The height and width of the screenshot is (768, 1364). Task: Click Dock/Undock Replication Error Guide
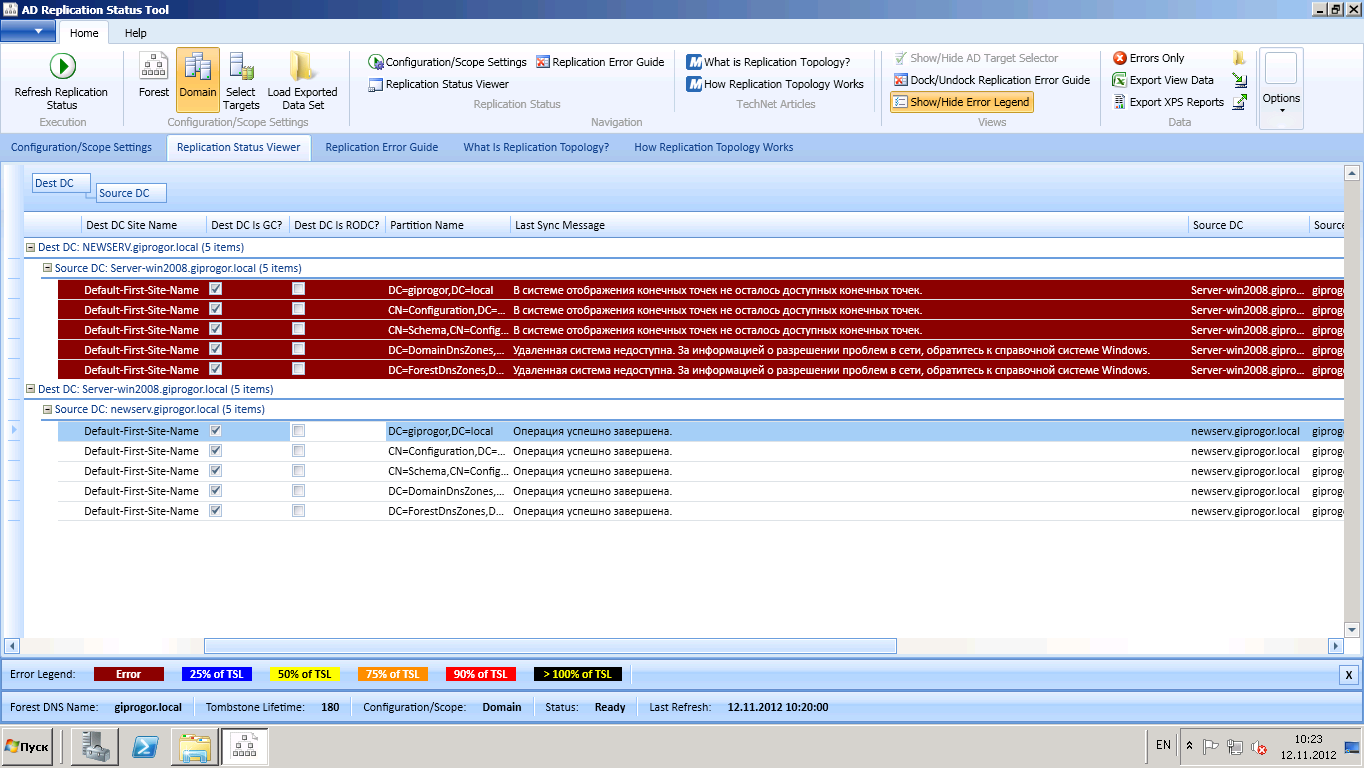point(992,80)
